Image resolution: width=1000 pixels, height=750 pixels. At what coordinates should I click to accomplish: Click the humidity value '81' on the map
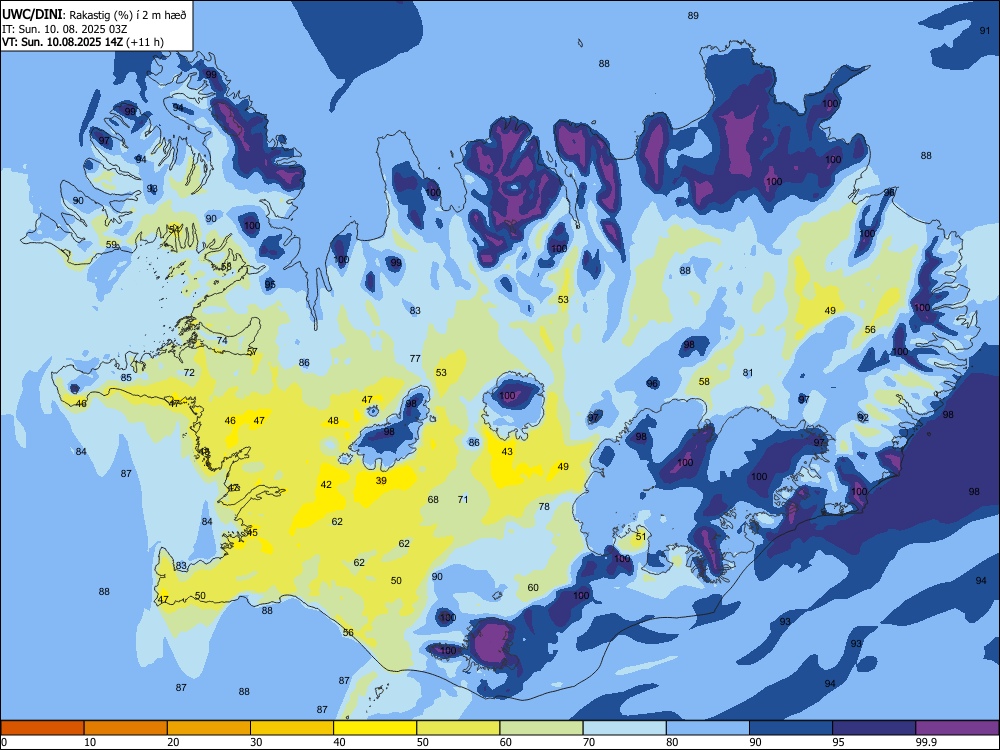coord(748,372)
